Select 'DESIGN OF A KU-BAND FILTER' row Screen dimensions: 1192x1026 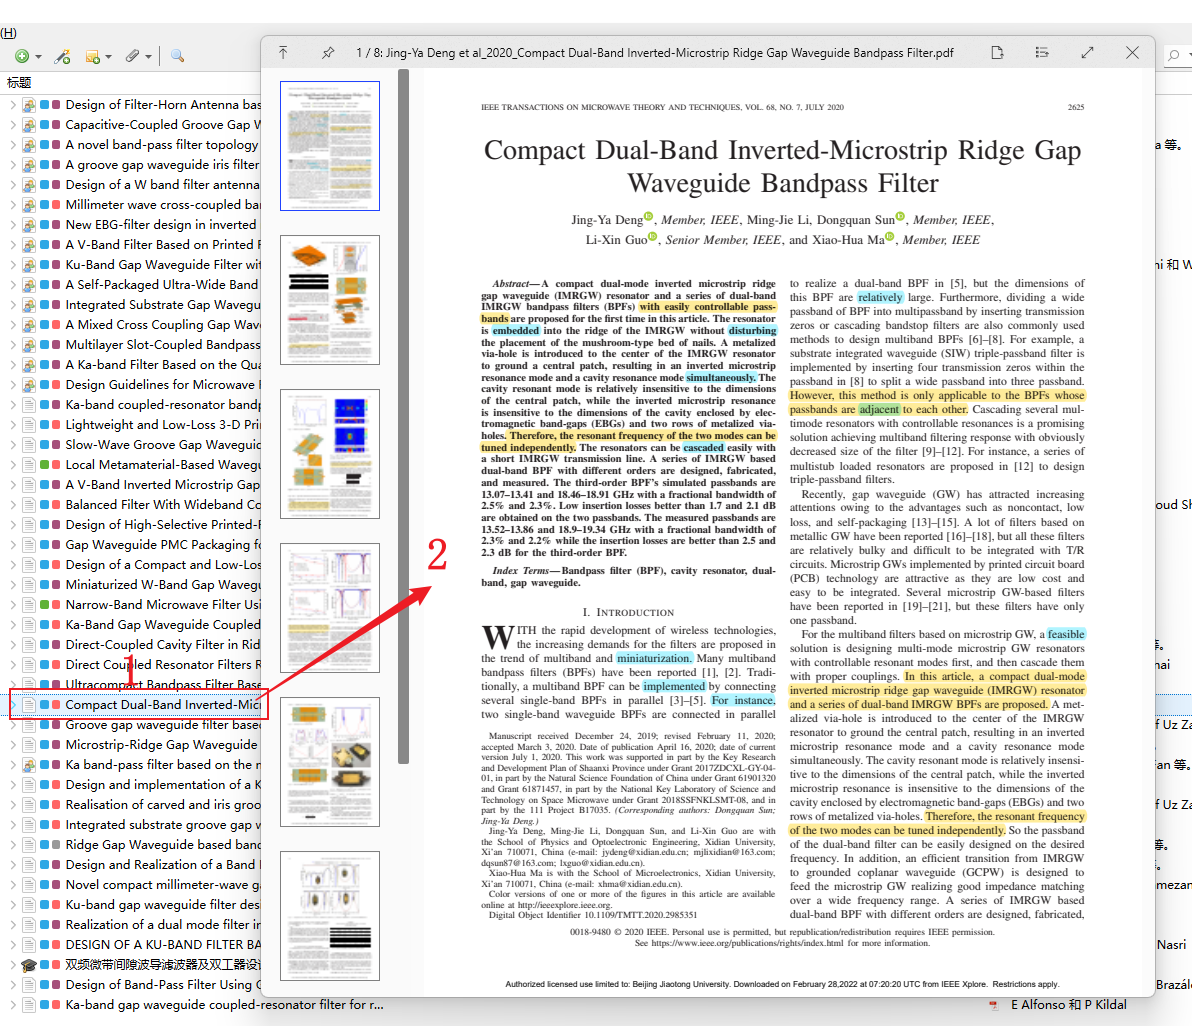point(131,945)
